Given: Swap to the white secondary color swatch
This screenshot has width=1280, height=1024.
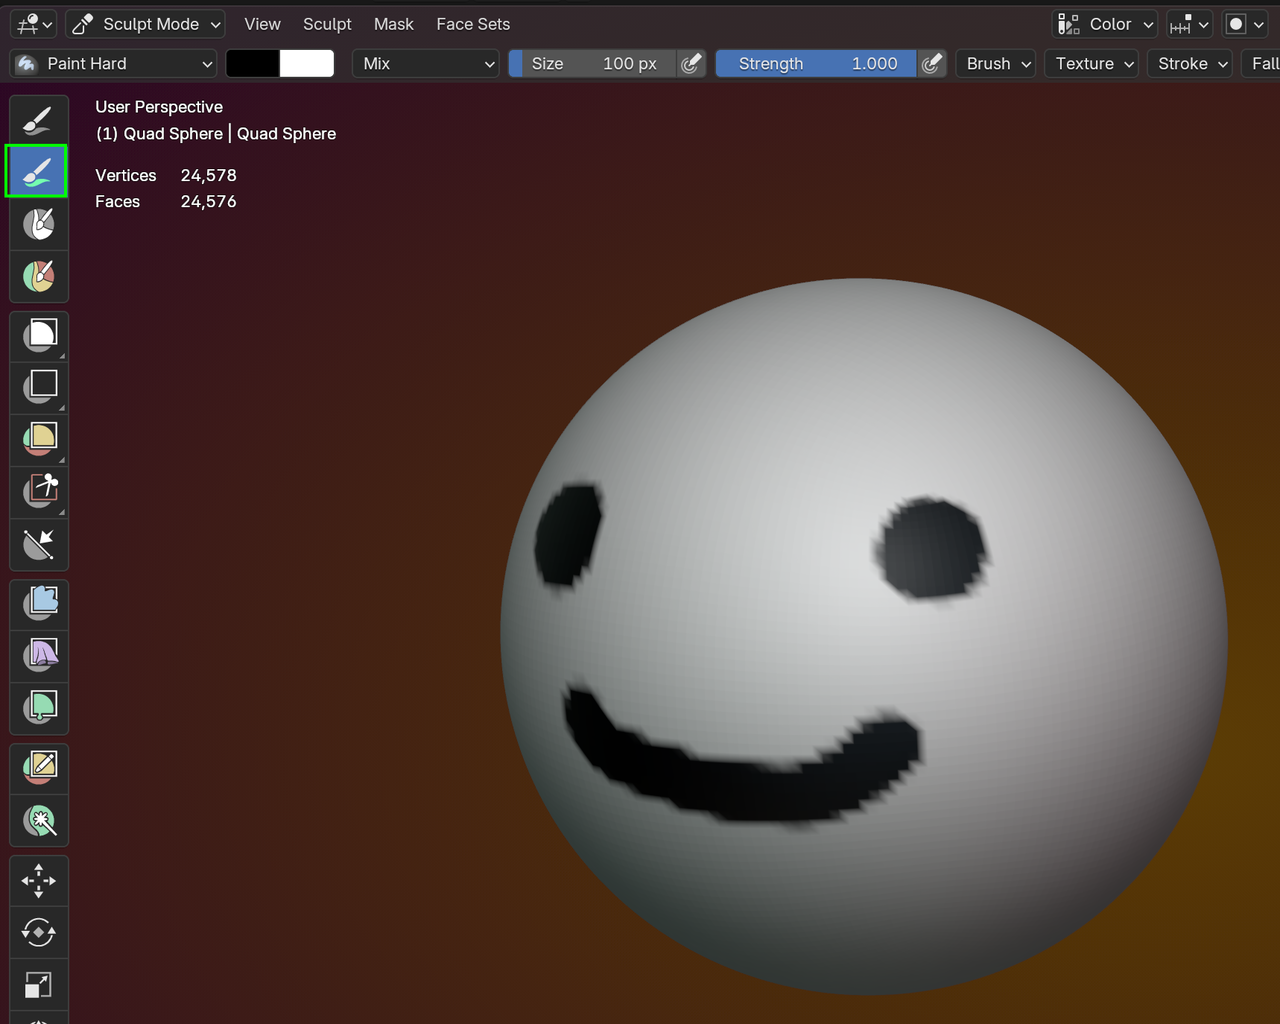Looking at the screenshot, I should coord(307,63).
